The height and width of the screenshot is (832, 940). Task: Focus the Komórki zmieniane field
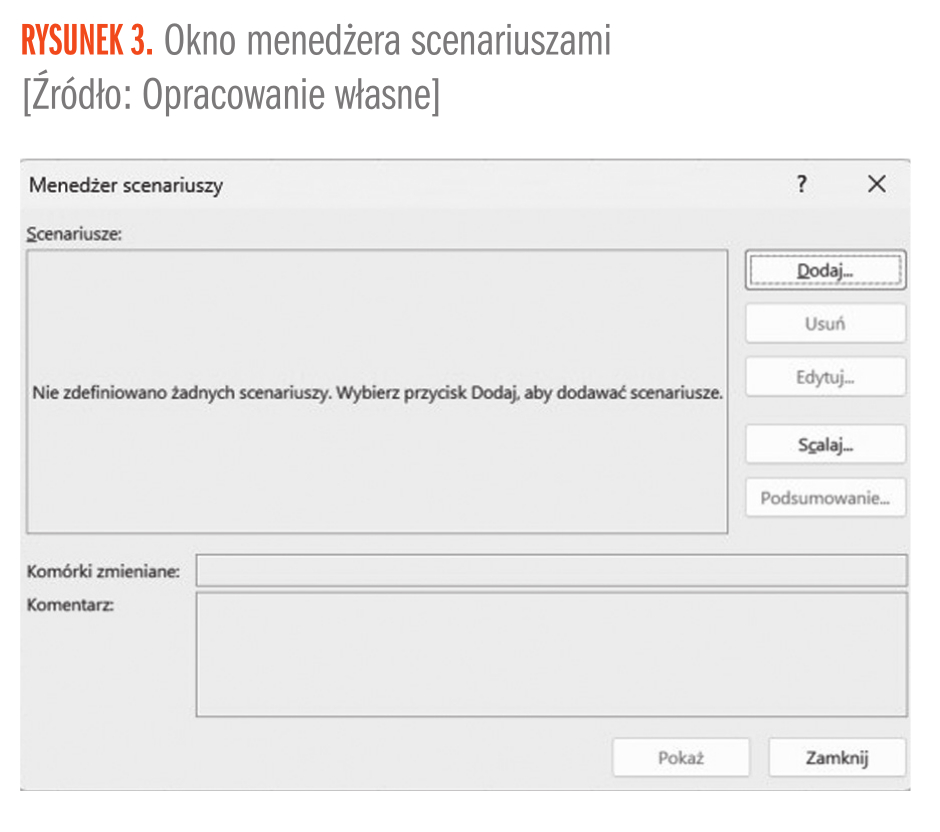[x=552, y=571]
